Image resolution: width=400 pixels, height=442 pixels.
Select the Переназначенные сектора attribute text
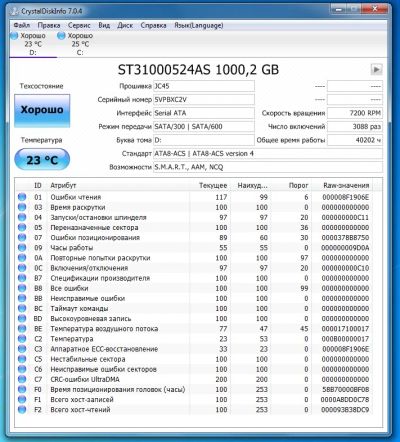point(94,227)
